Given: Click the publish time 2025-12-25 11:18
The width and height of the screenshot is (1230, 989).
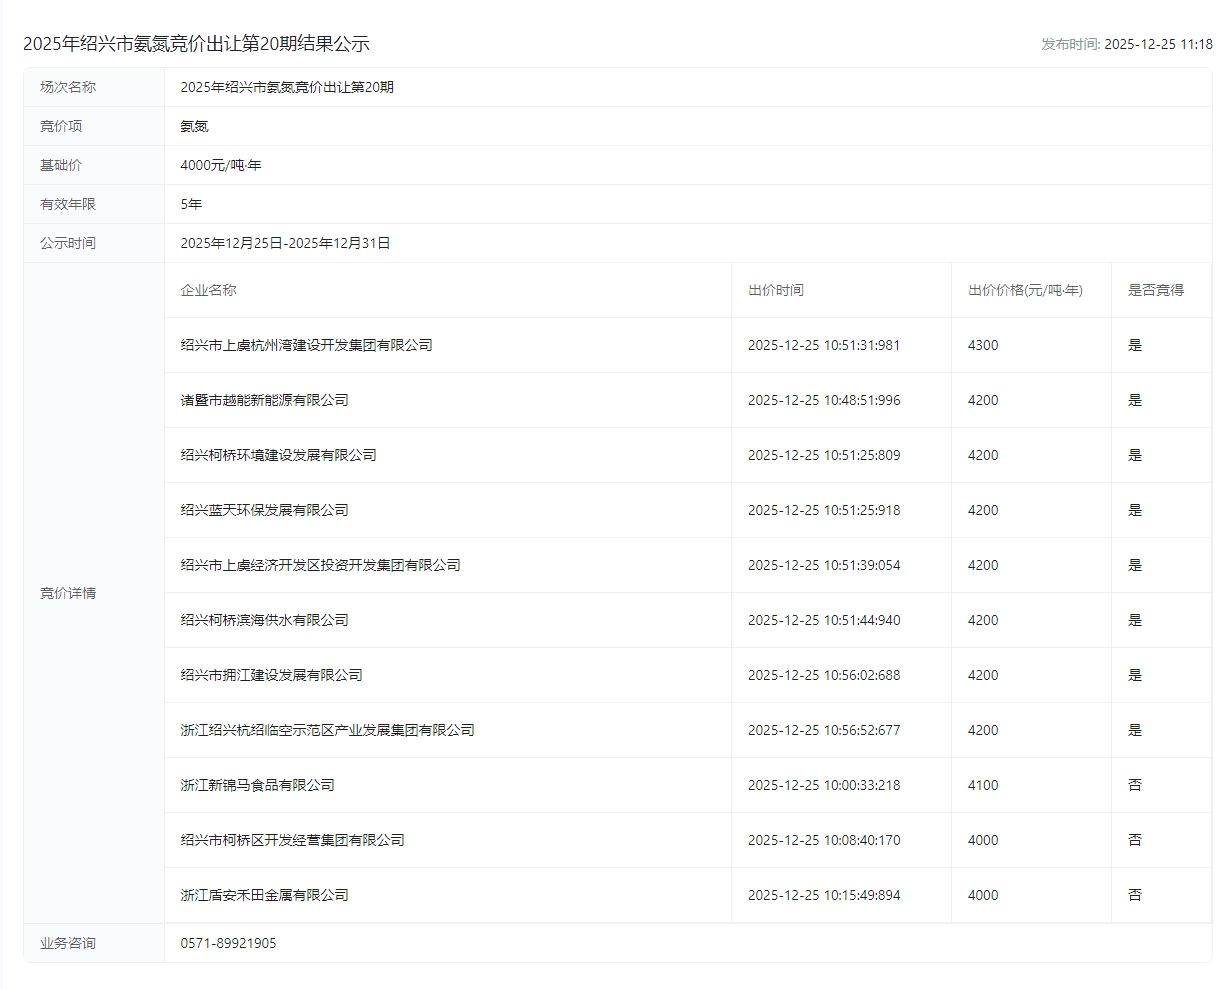Looking at the screenshot, I should 1158,44.
